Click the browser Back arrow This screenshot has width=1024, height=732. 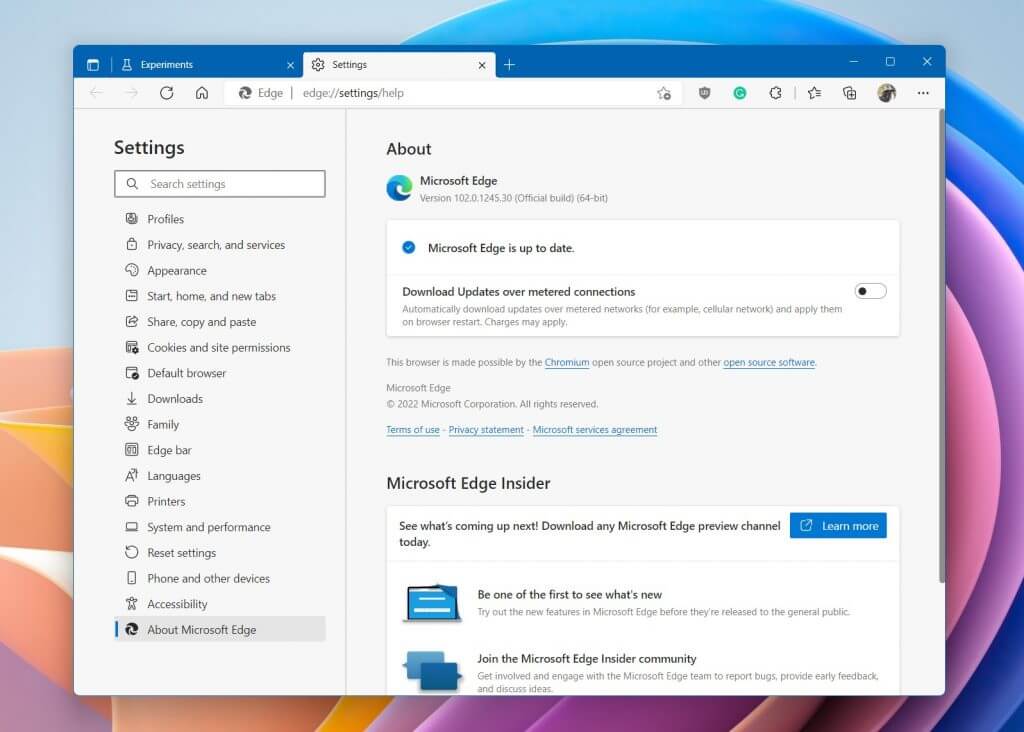click(97, 93)
